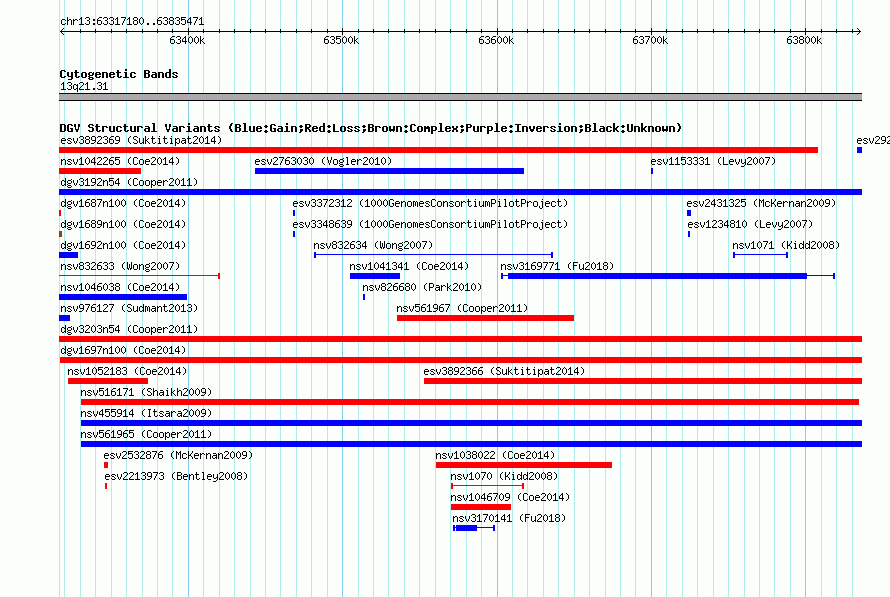The width and height of the screenshot is (890, 597).
Task: Click the 63800k ruler tick label
Action: (x=804, y=40)
